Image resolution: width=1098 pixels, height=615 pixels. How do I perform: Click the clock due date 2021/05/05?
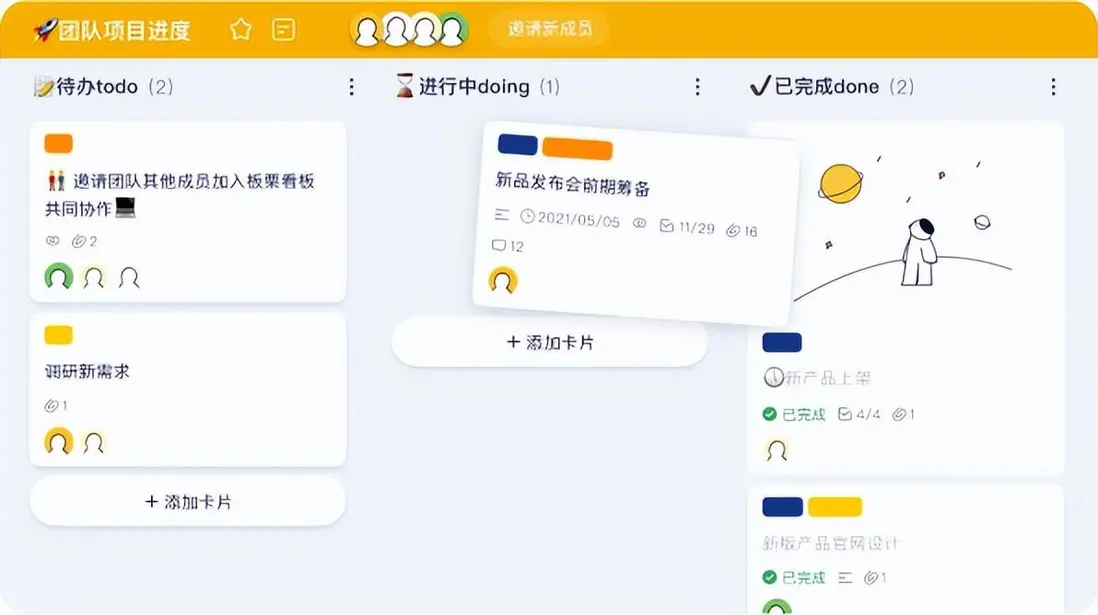point(570,219)
